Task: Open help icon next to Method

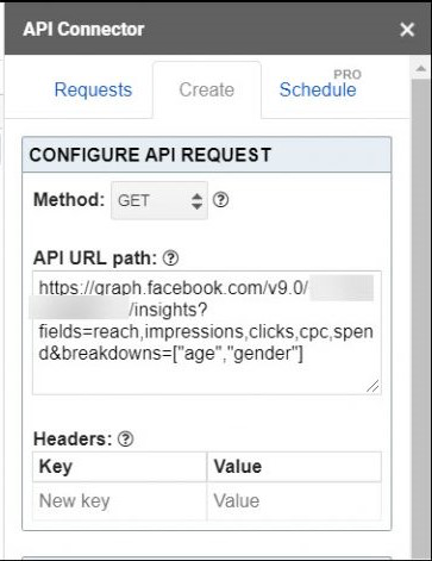Action: [220, 200]
